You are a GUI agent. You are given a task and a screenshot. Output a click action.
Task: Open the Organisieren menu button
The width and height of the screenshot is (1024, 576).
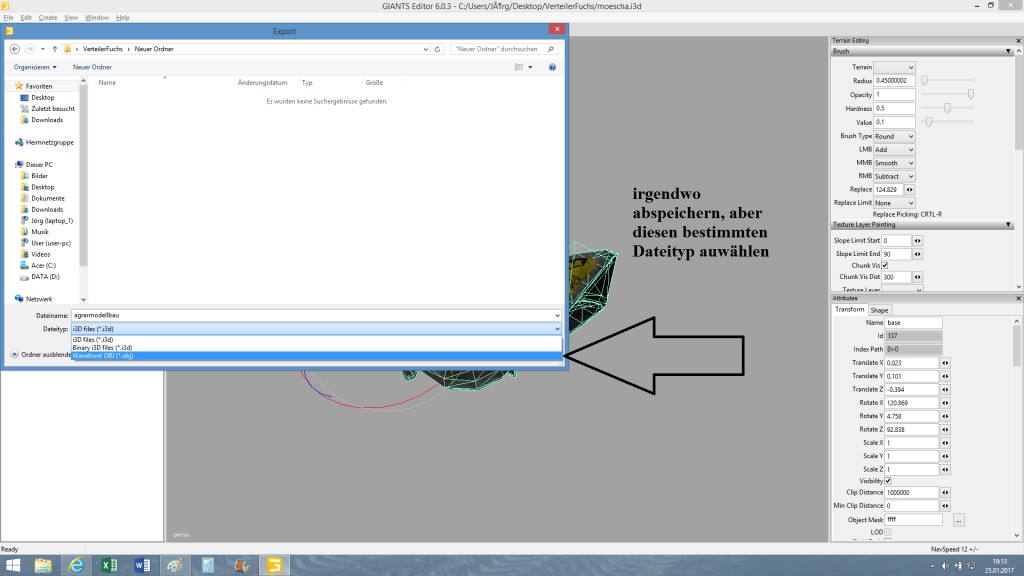pyautogui.click(x=35, y=67)
